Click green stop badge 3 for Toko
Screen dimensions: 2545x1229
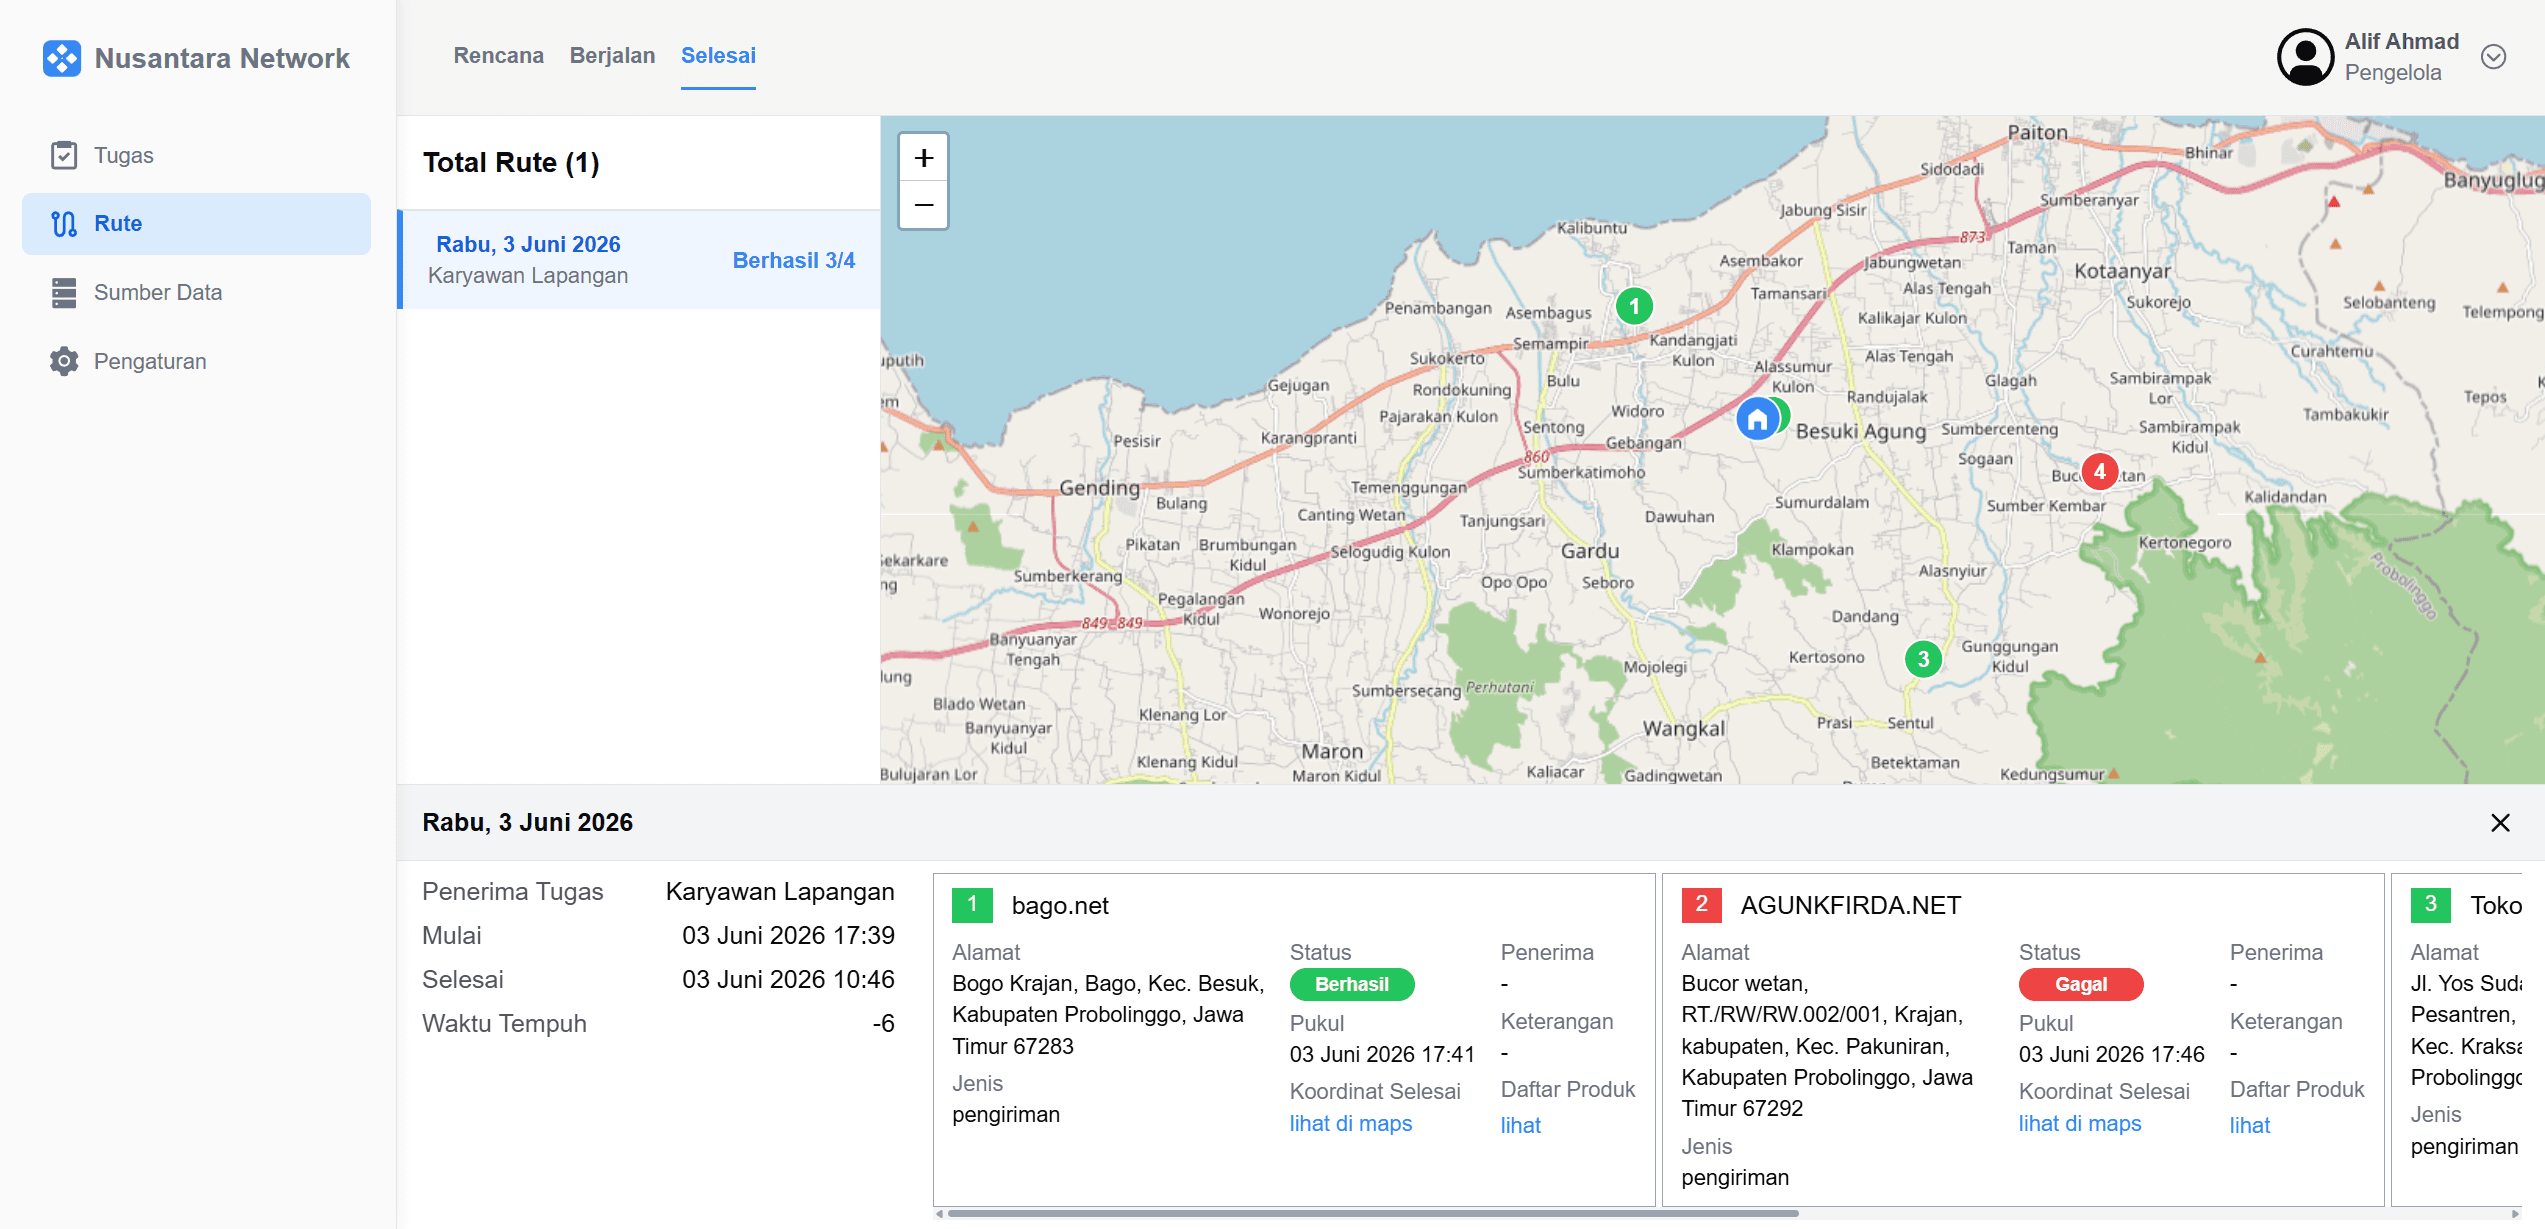(2430, 905)
